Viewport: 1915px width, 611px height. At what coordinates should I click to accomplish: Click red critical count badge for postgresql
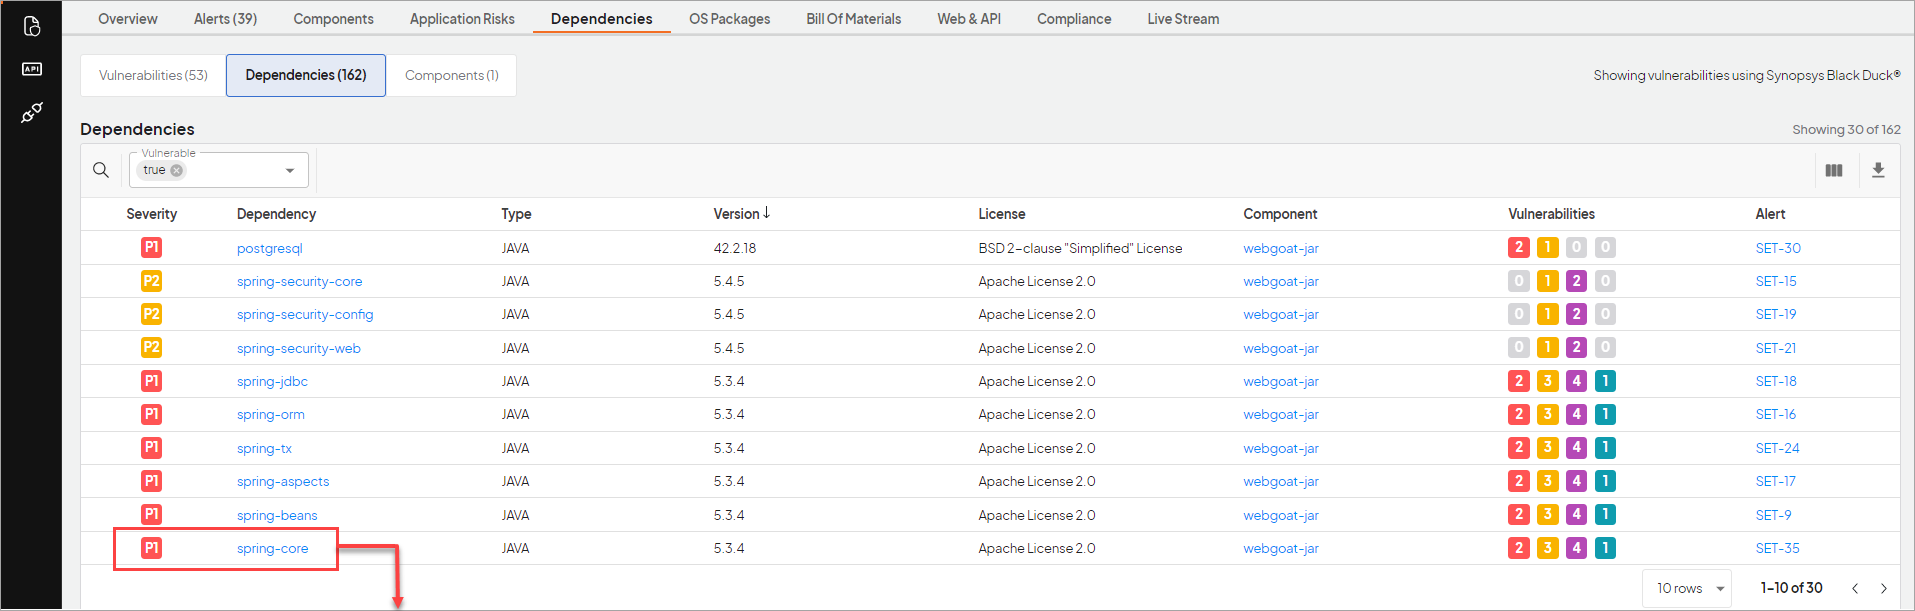click(x=1519, y=247)
